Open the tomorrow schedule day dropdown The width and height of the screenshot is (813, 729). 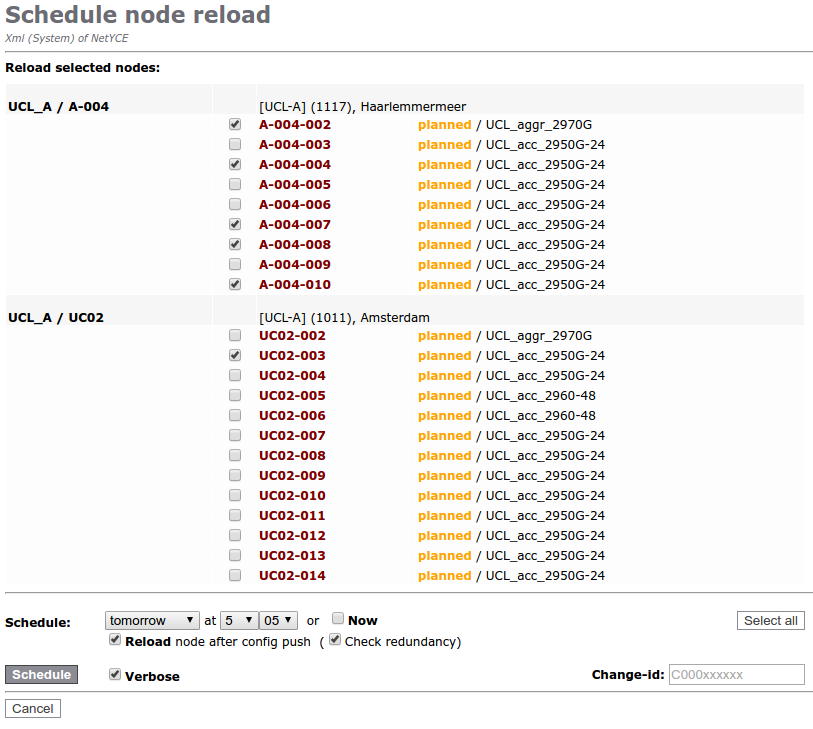[152, 621]
